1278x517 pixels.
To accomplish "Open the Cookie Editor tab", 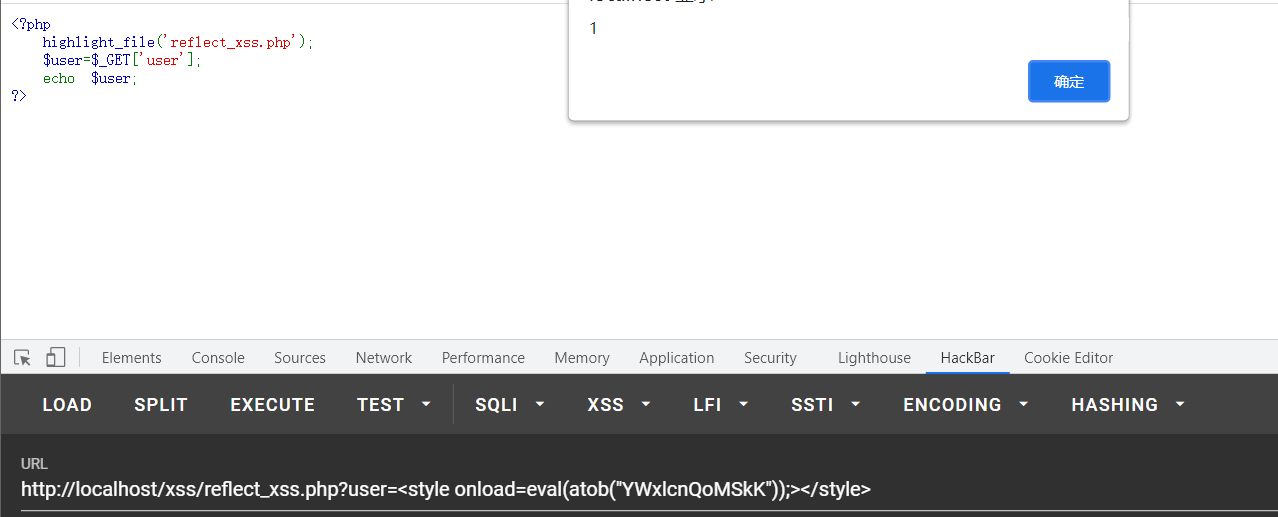I will pyautogui.click(x=1068, y=358).
